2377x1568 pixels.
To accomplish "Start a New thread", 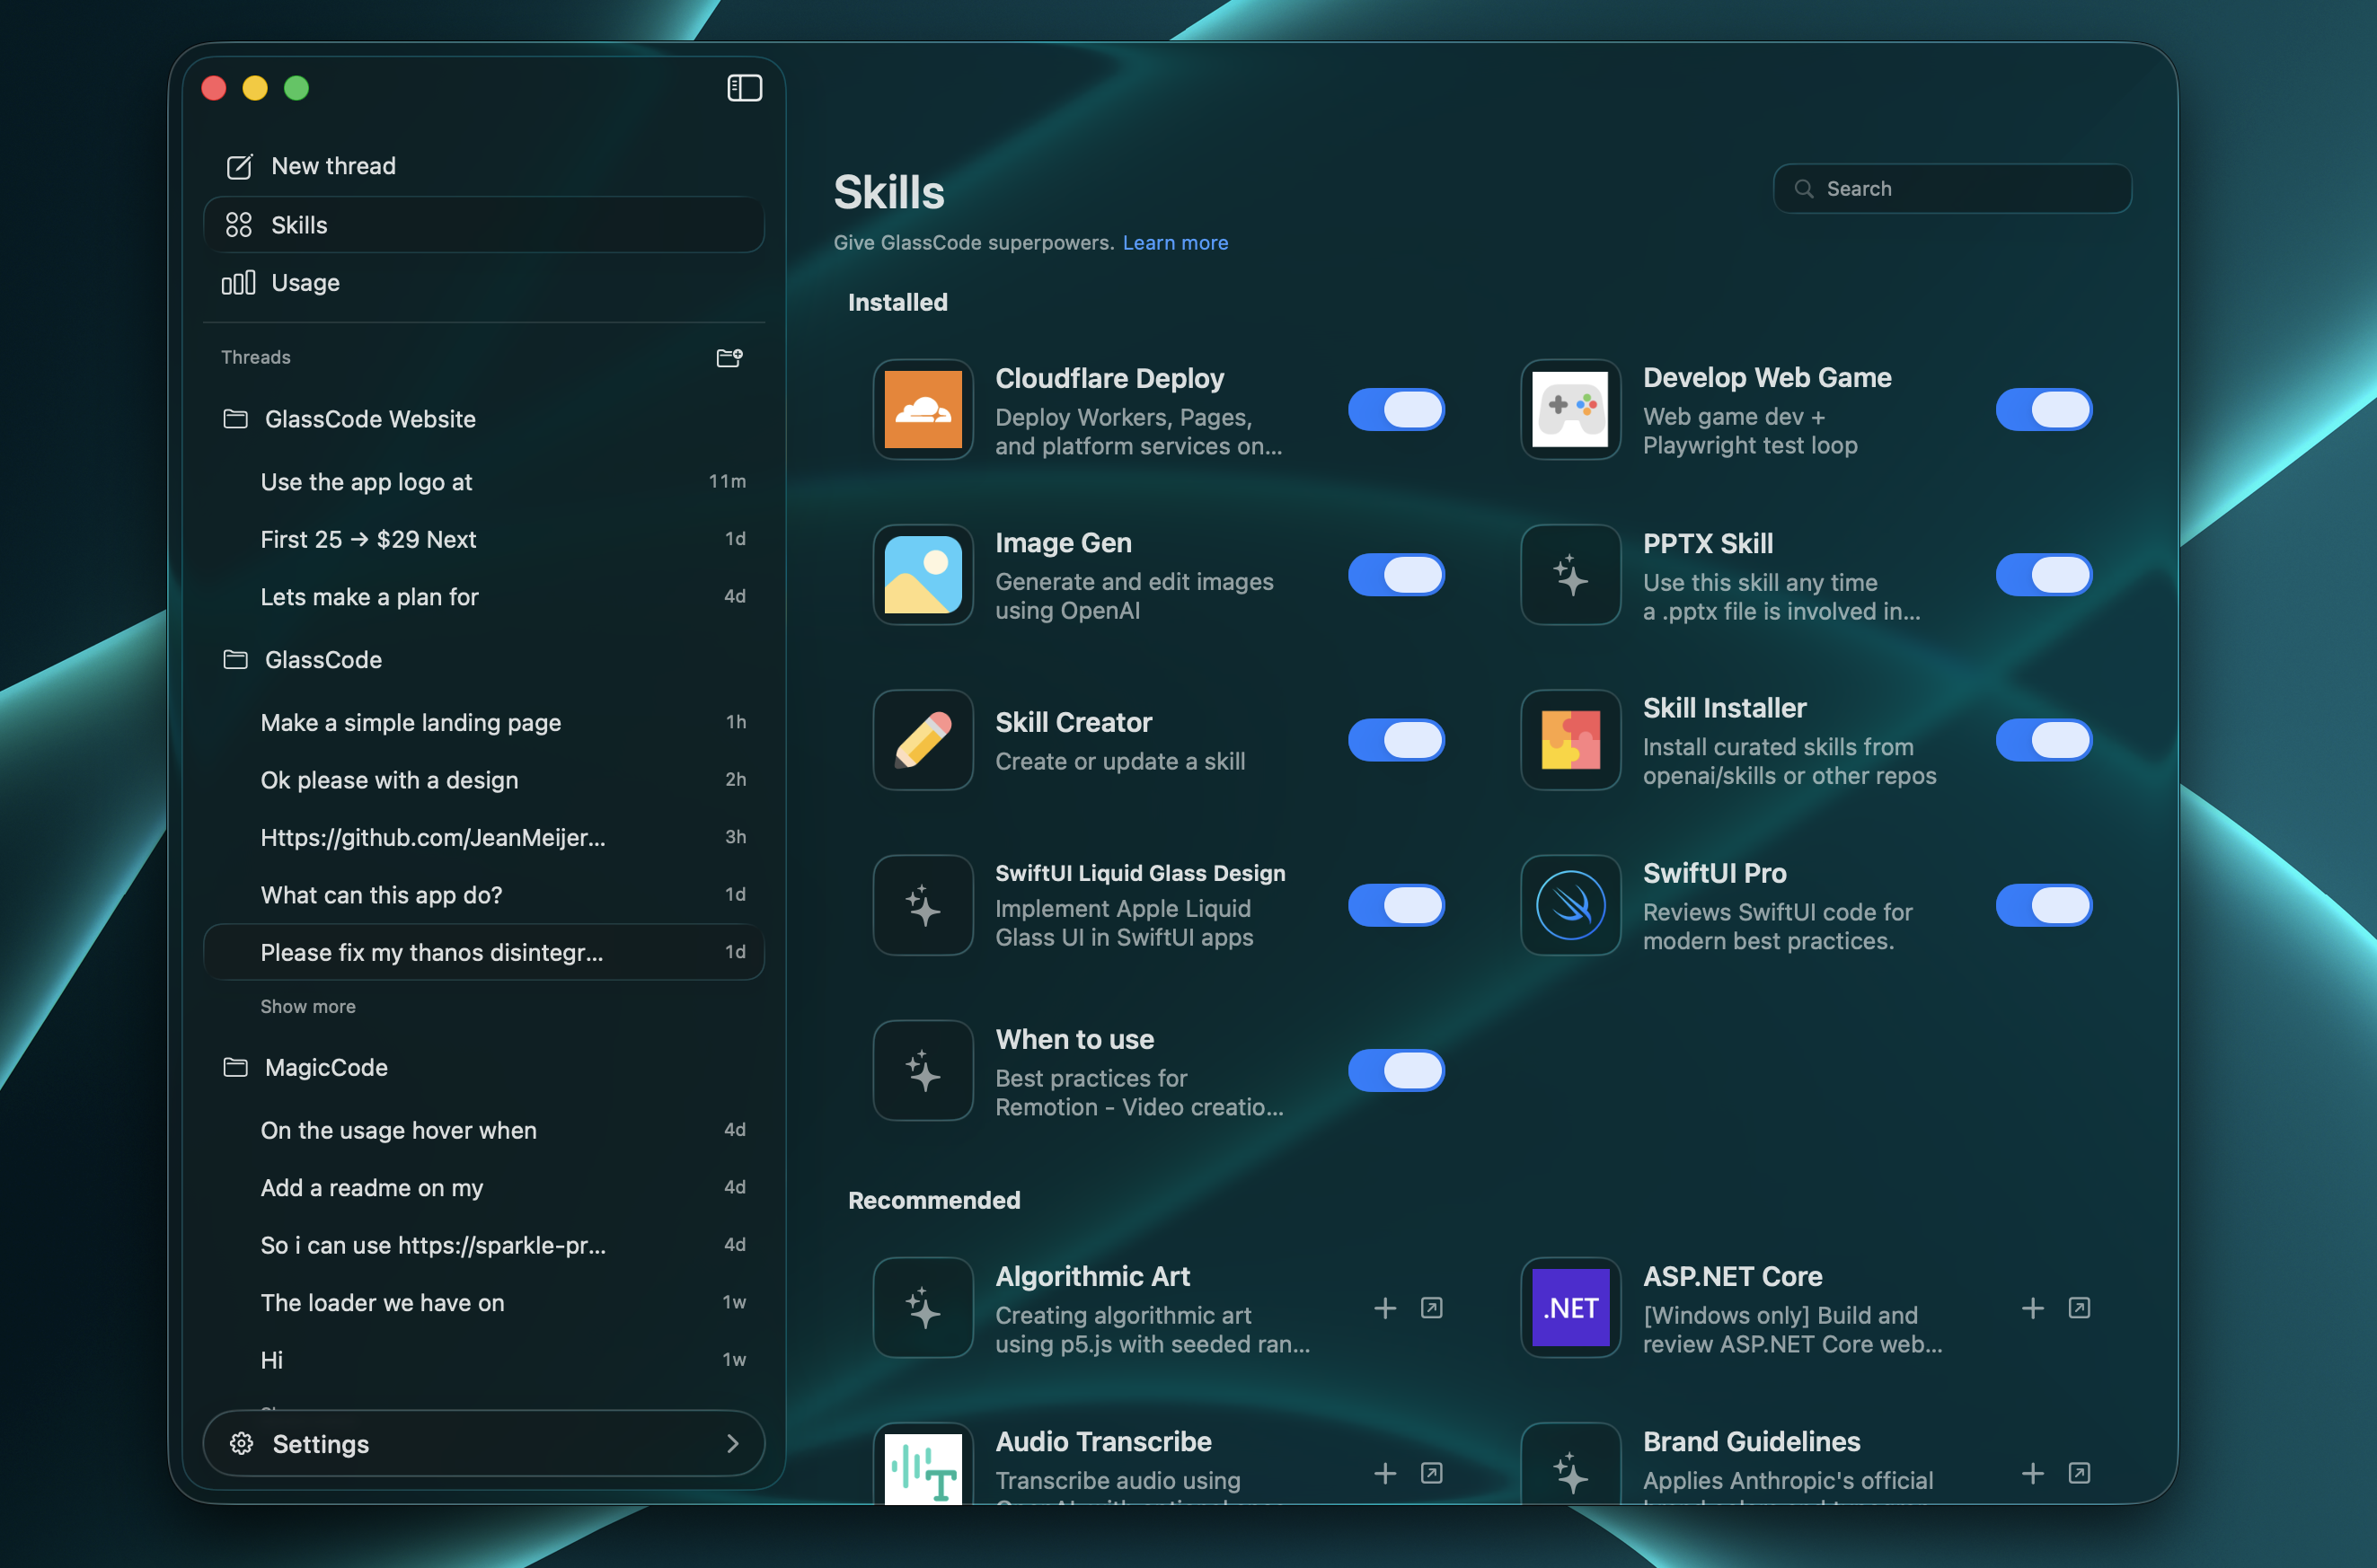I will point(333,166).
